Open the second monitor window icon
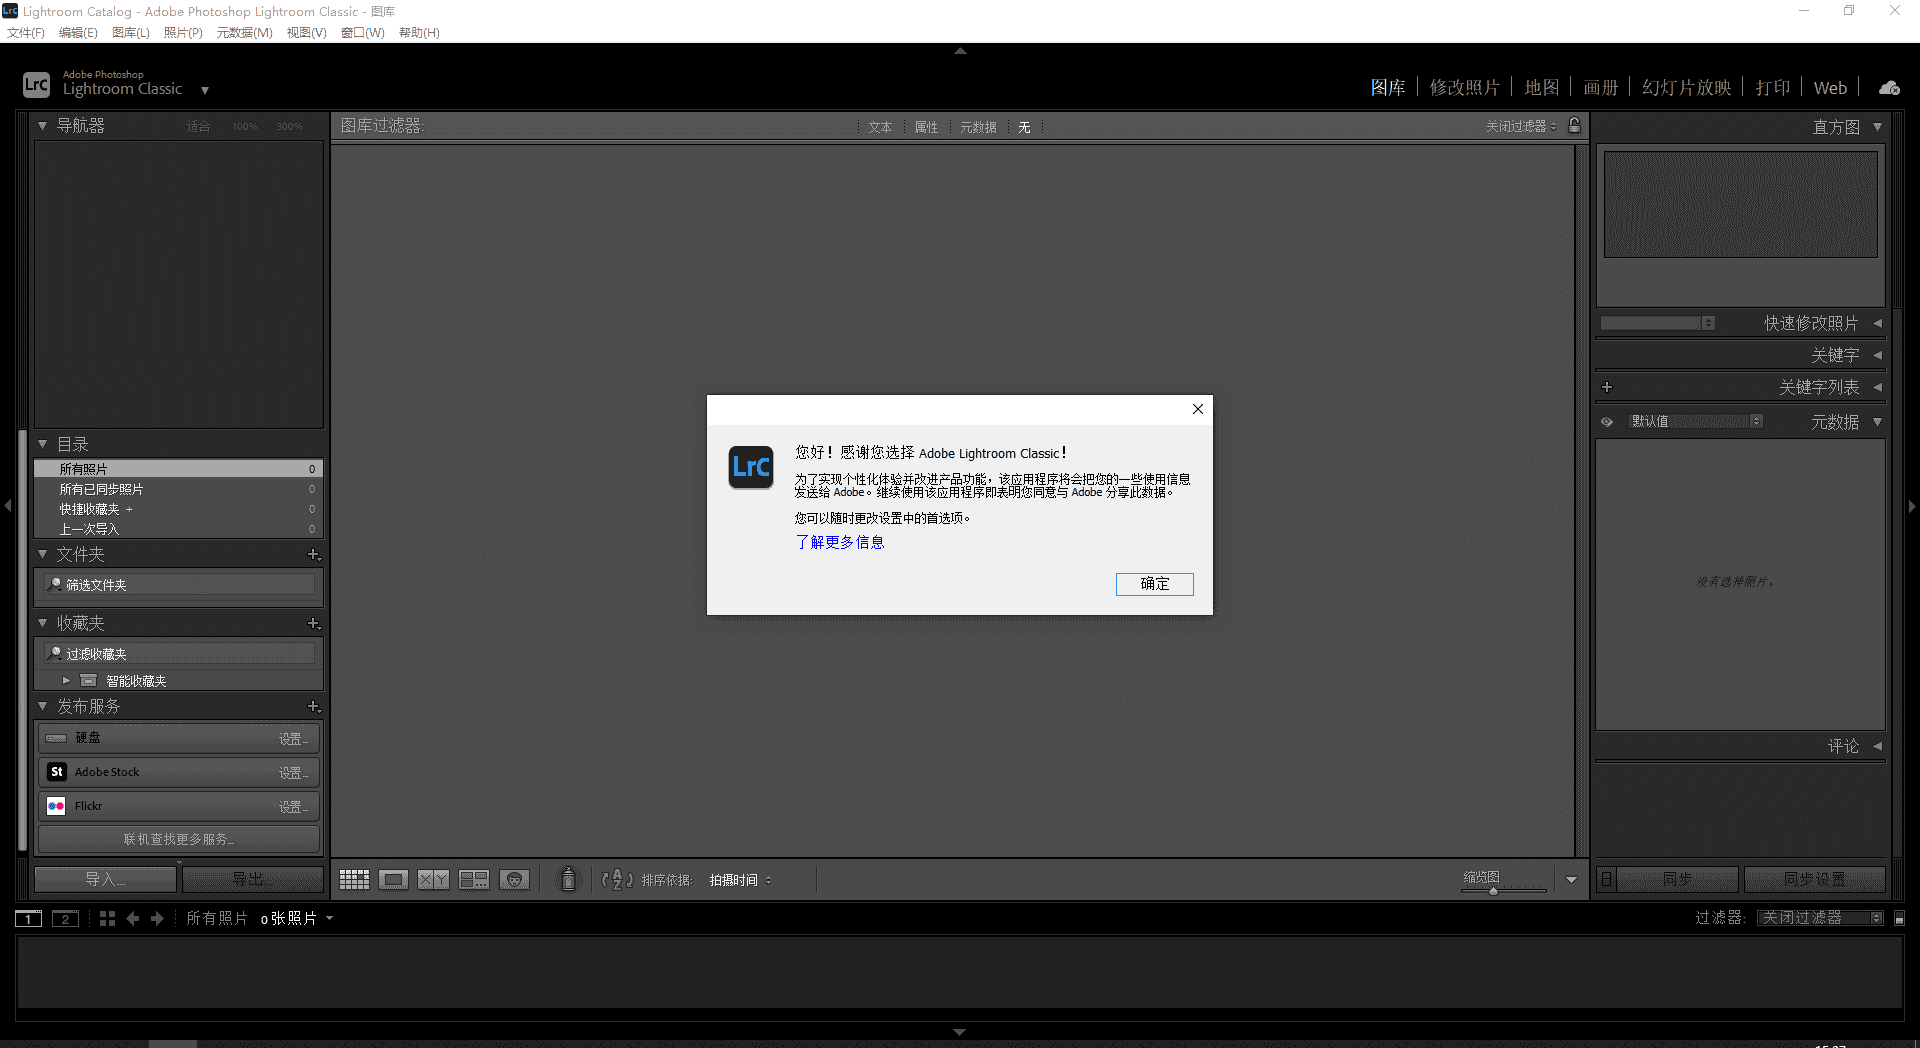Screen dimensions: 1920x1048 click(x=65, y=918)
